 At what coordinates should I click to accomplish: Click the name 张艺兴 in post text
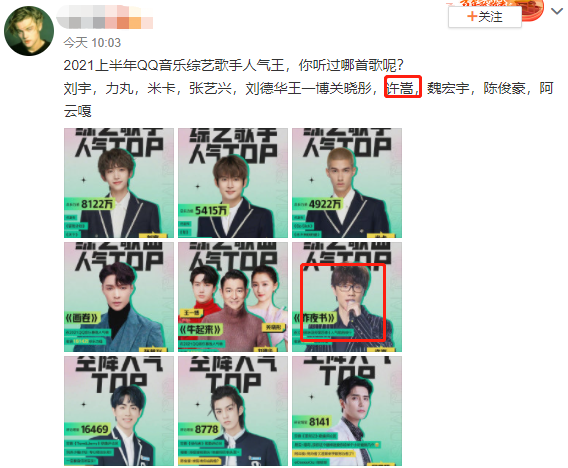[210, 88]
